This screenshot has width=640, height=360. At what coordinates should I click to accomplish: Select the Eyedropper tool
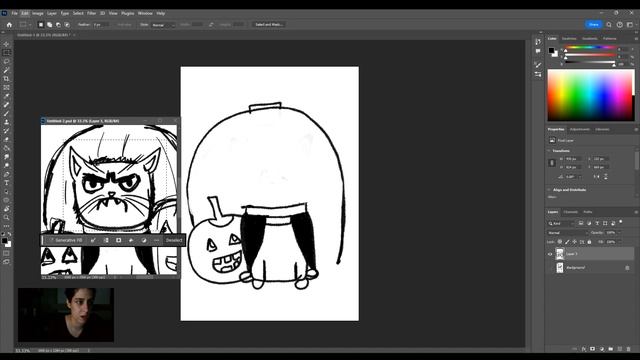coord(6,96)
